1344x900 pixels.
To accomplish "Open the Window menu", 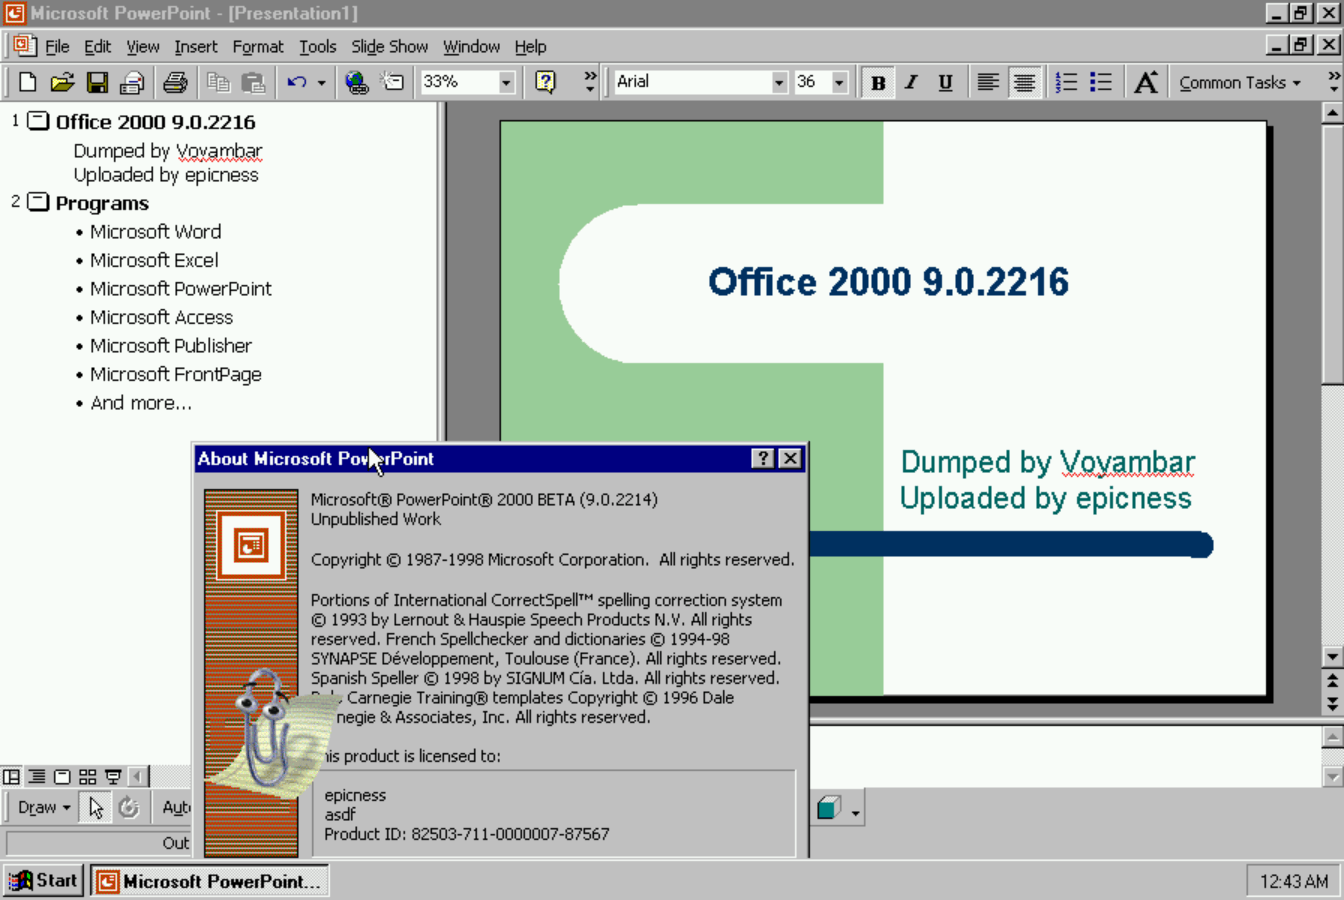I will [471, 46].
